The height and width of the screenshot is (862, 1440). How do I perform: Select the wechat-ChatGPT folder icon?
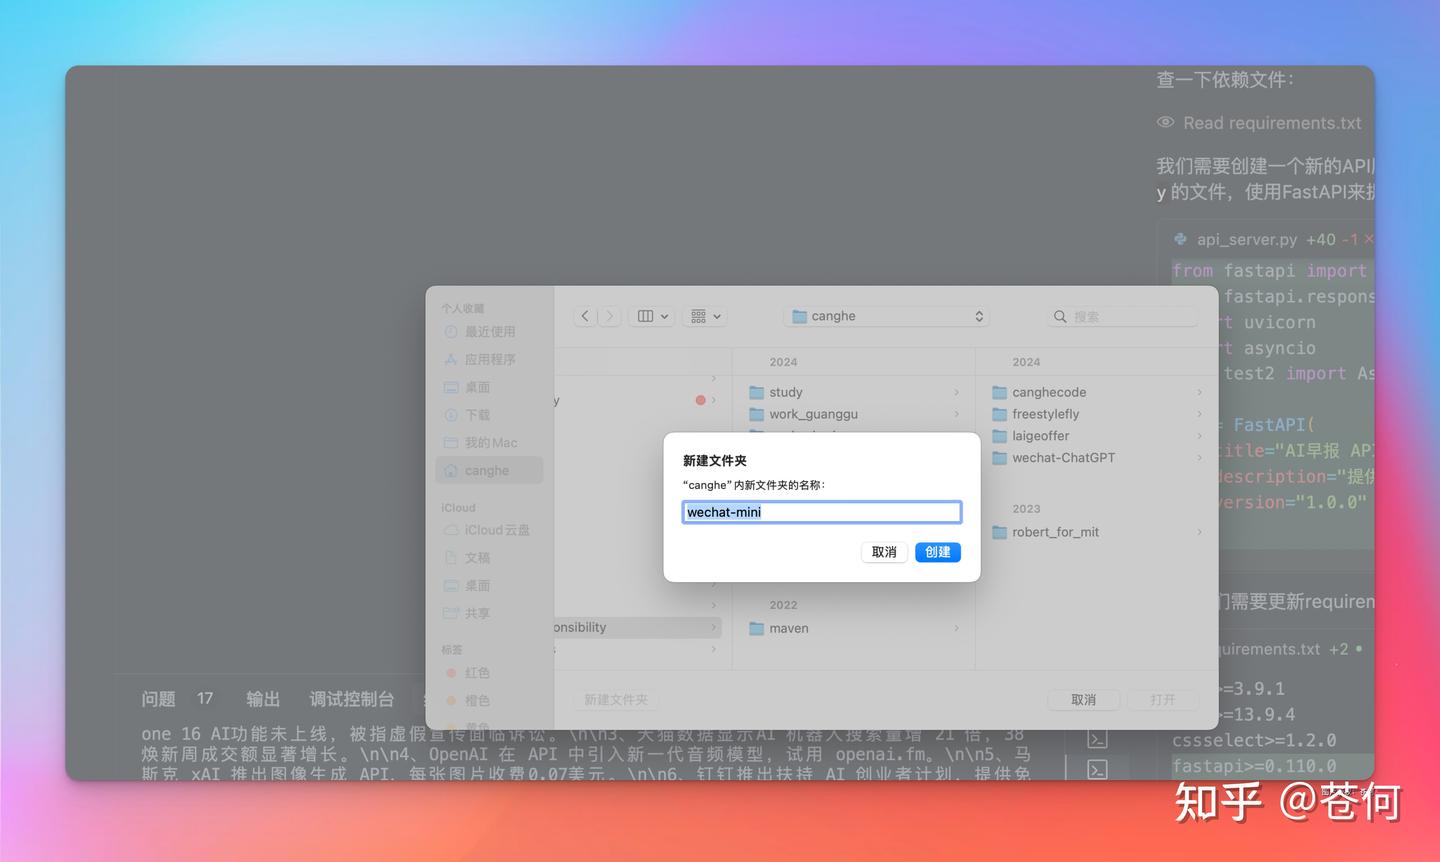click(999, 458)
